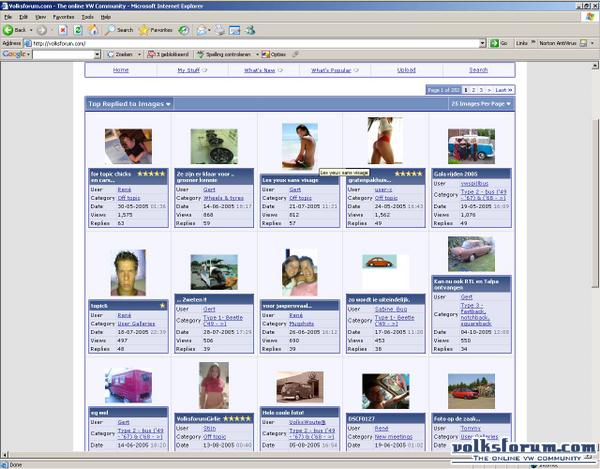
Task: Refresh the page with the green Refresh icon
Action: (x=78, y=30)
